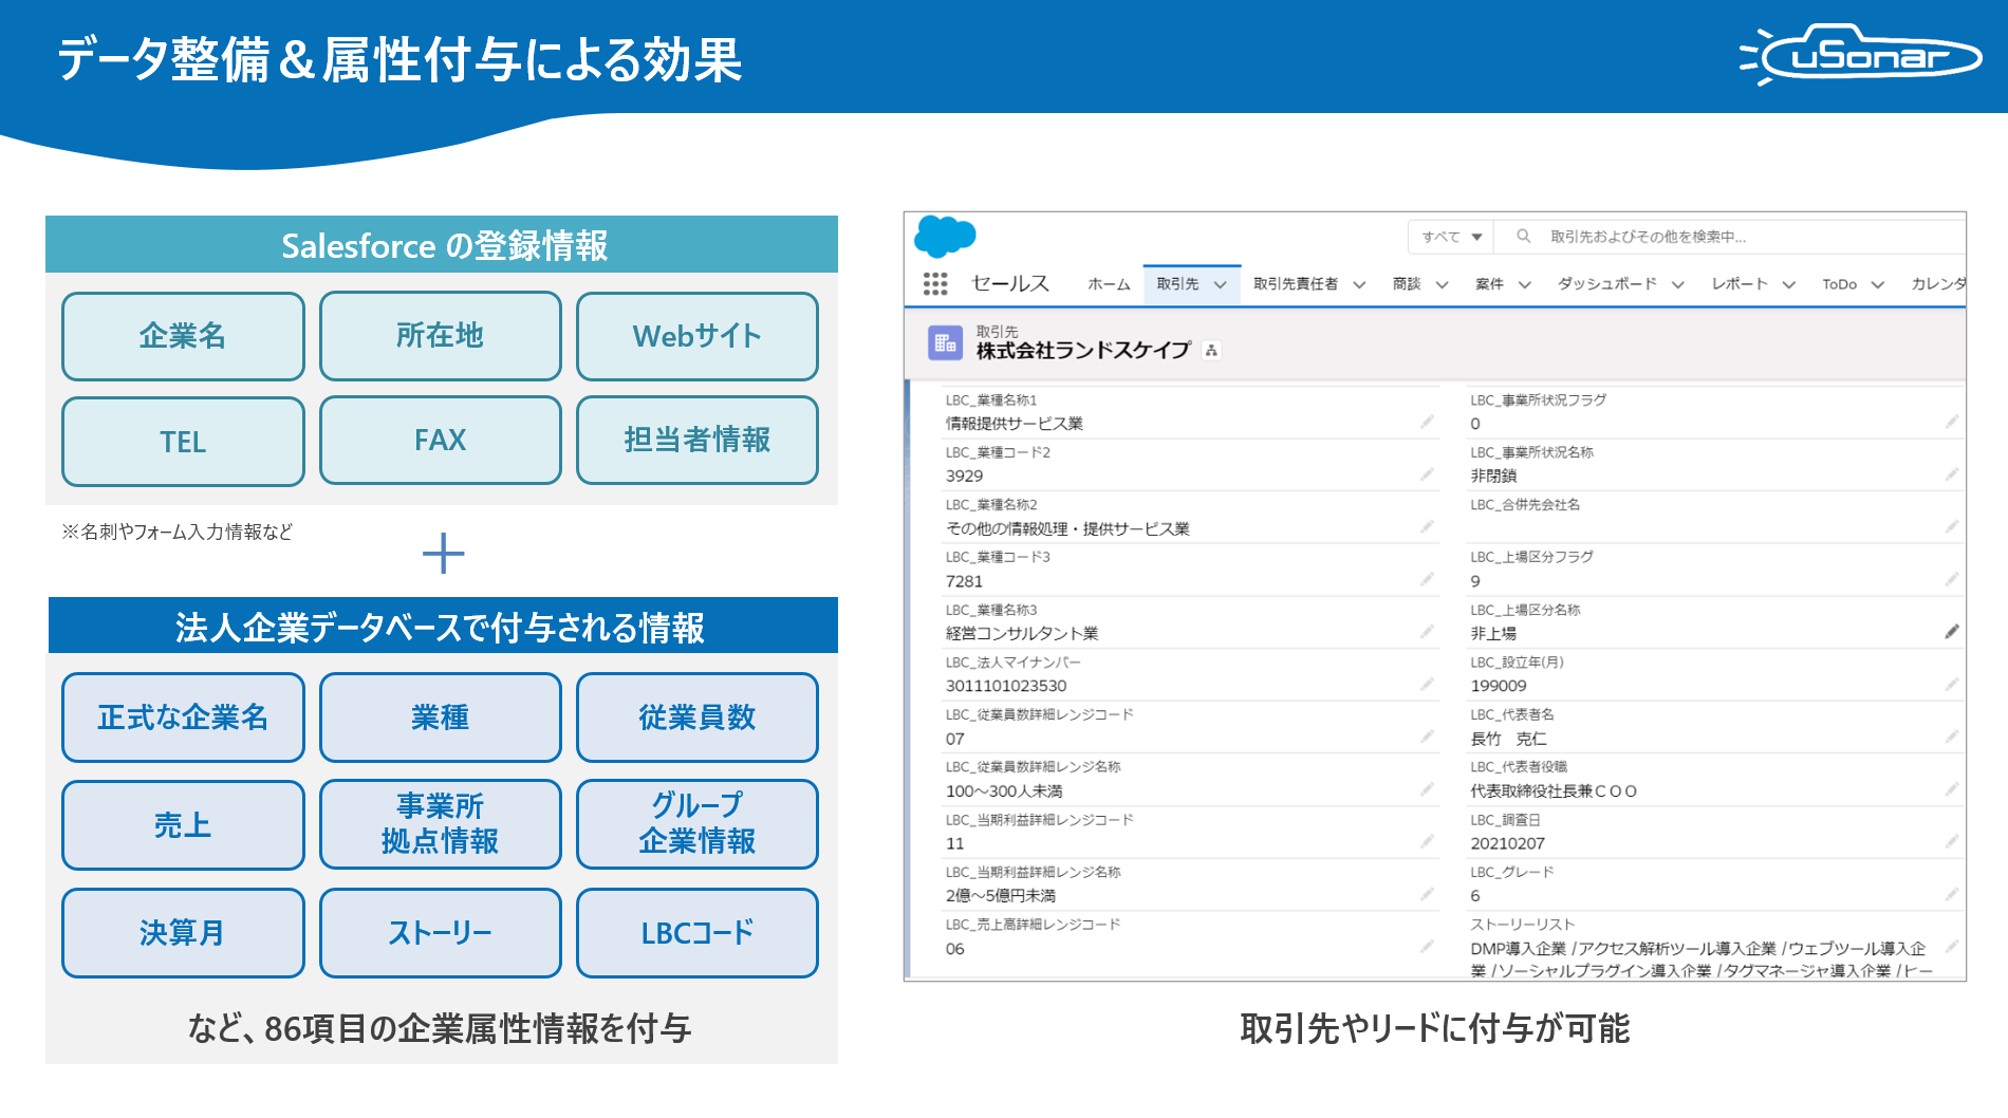Edit LBC_事業所状況名称 with its pencil icon
The height and width of the screenshot is (1118, 2008).
(x=1952, y=475)
